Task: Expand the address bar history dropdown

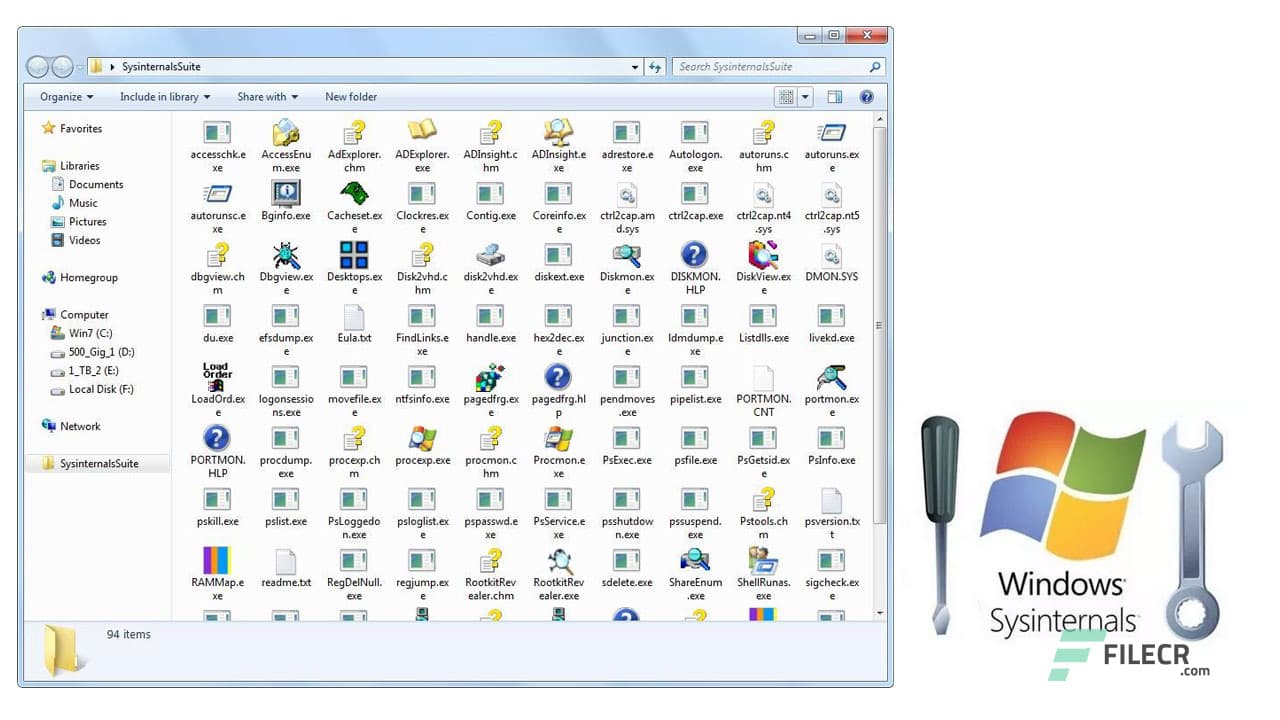Action: click(x=634, y=66)
